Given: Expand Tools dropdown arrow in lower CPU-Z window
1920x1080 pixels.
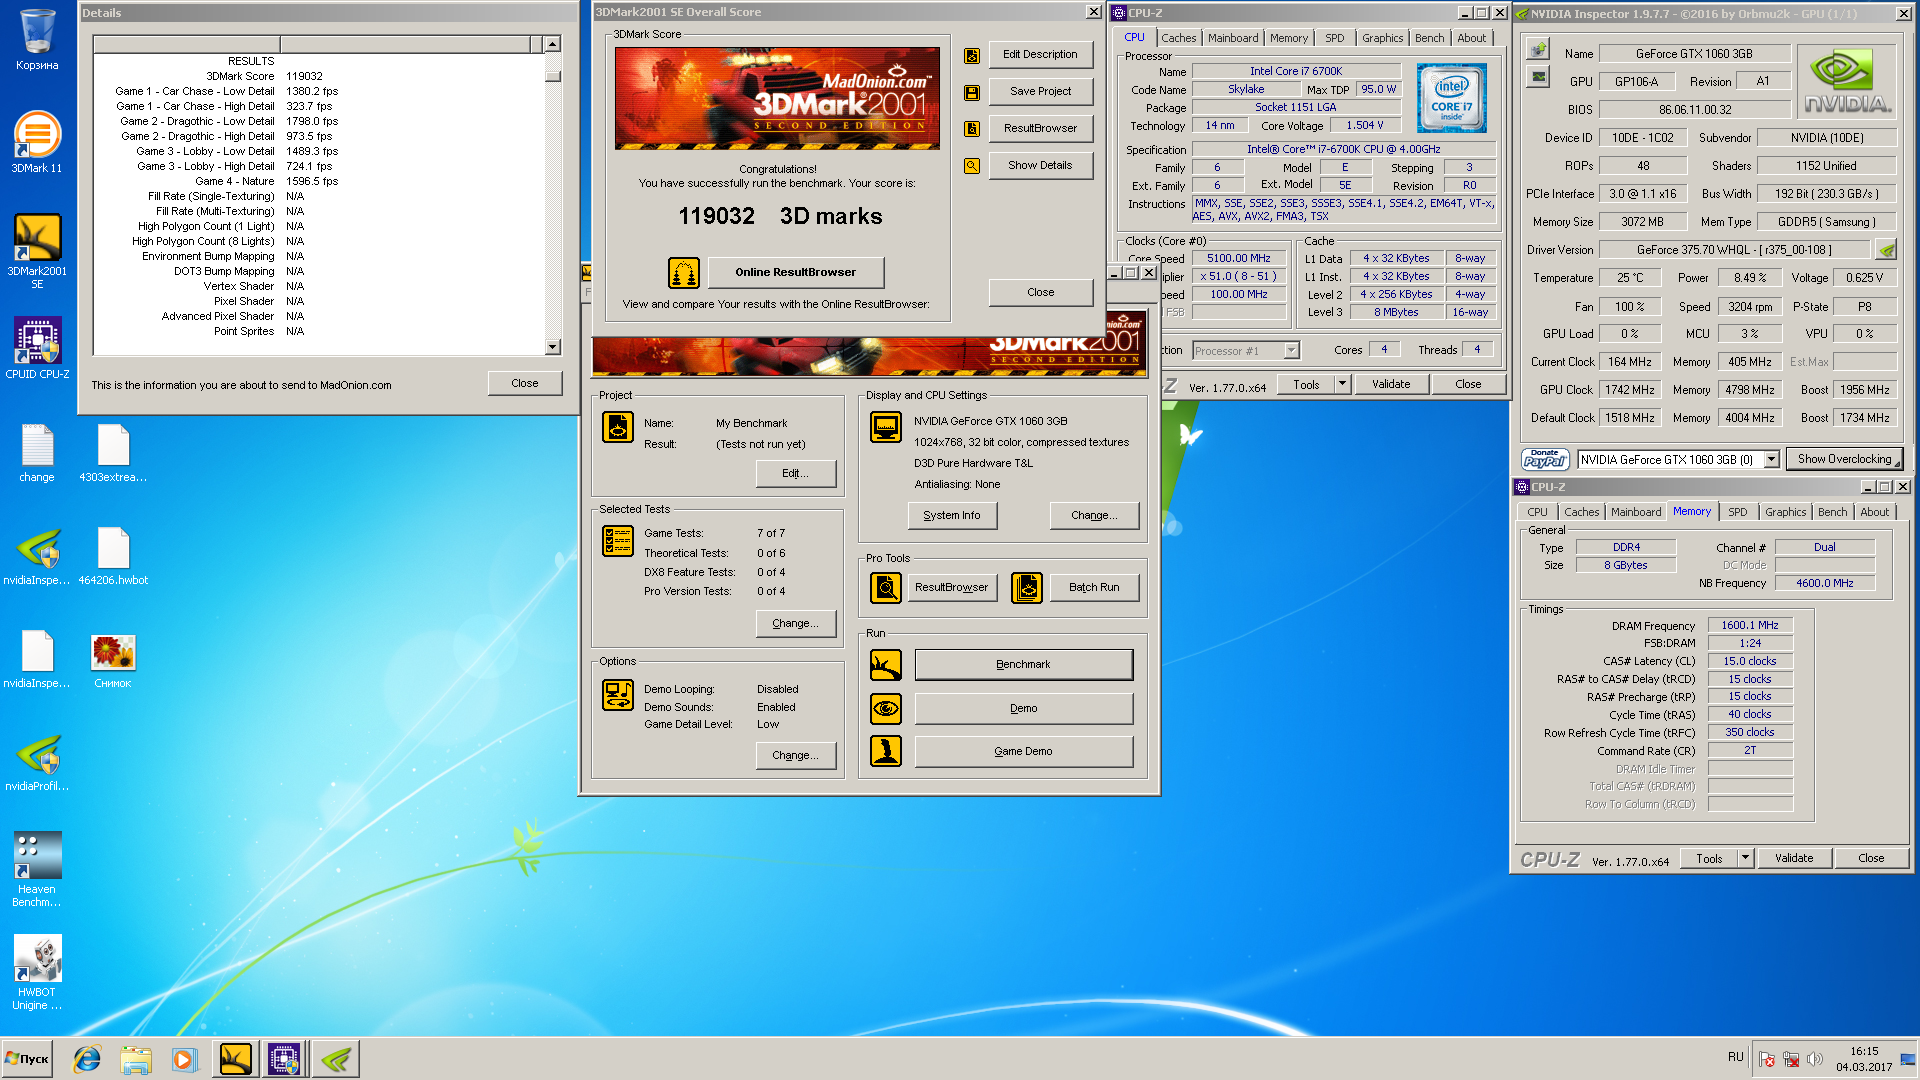Looking at the screenshot, I should pyautogui.click(x=1745, y=858).
